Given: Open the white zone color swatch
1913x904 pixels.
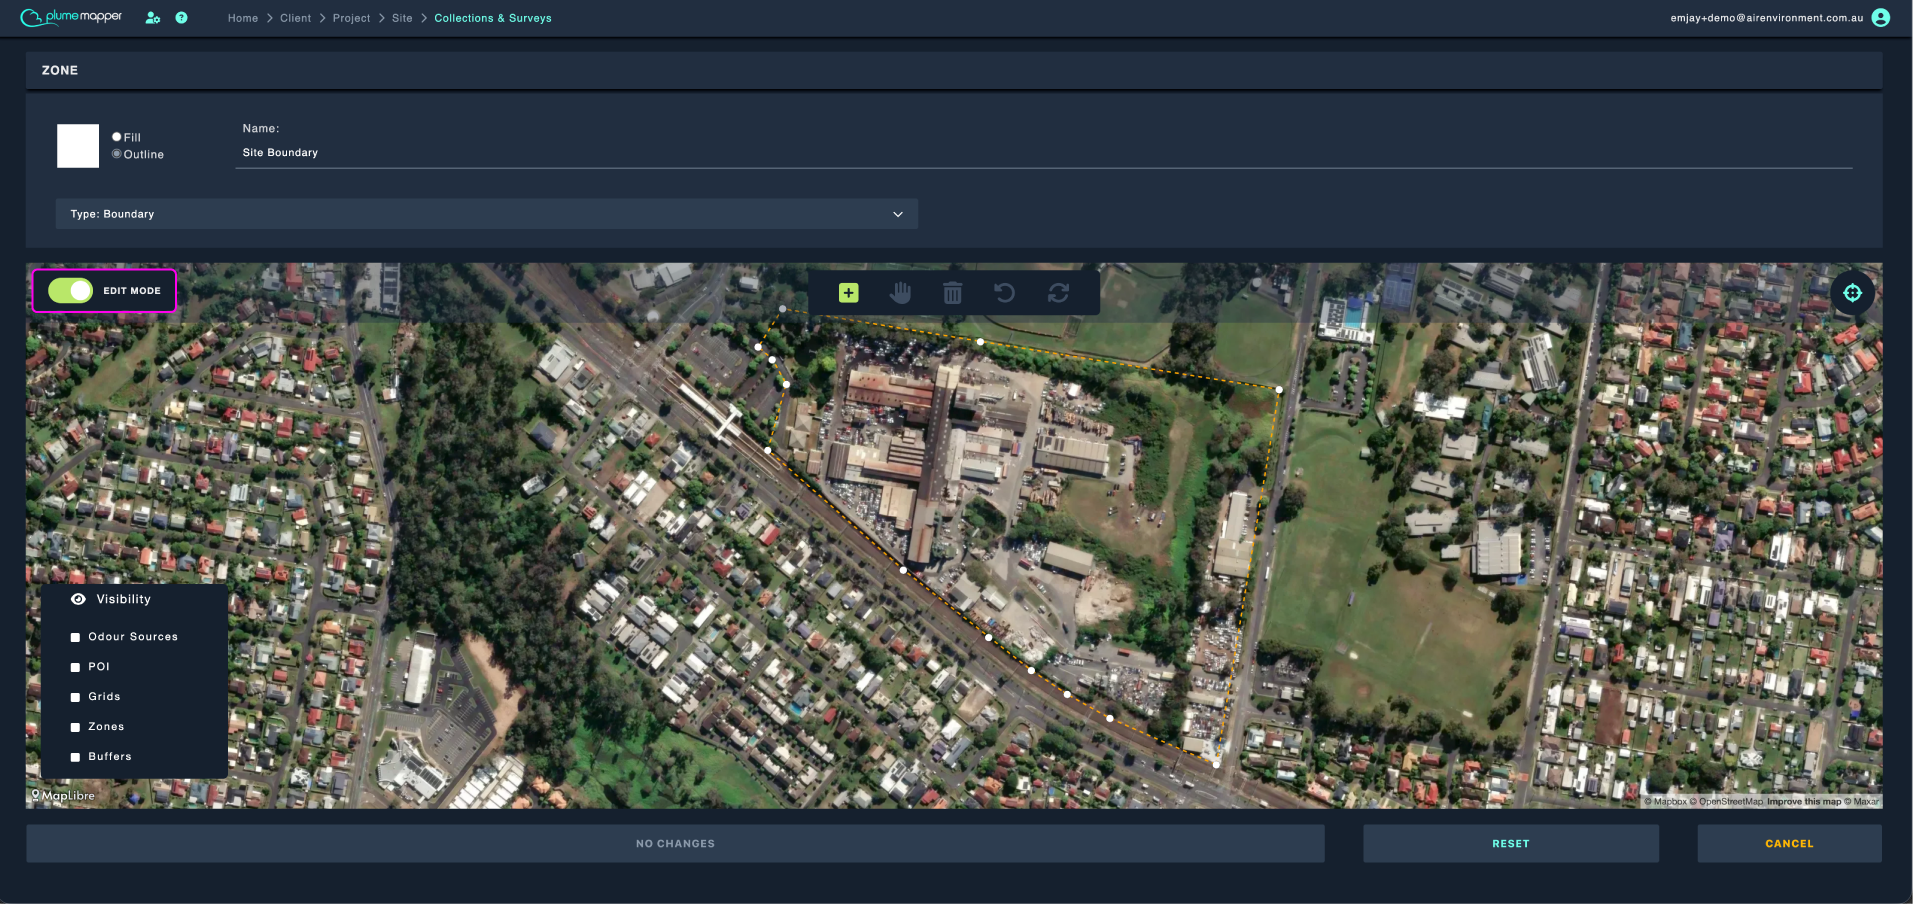Looking at the screenshot, I should pyautogui.click(x=78, y=146).
